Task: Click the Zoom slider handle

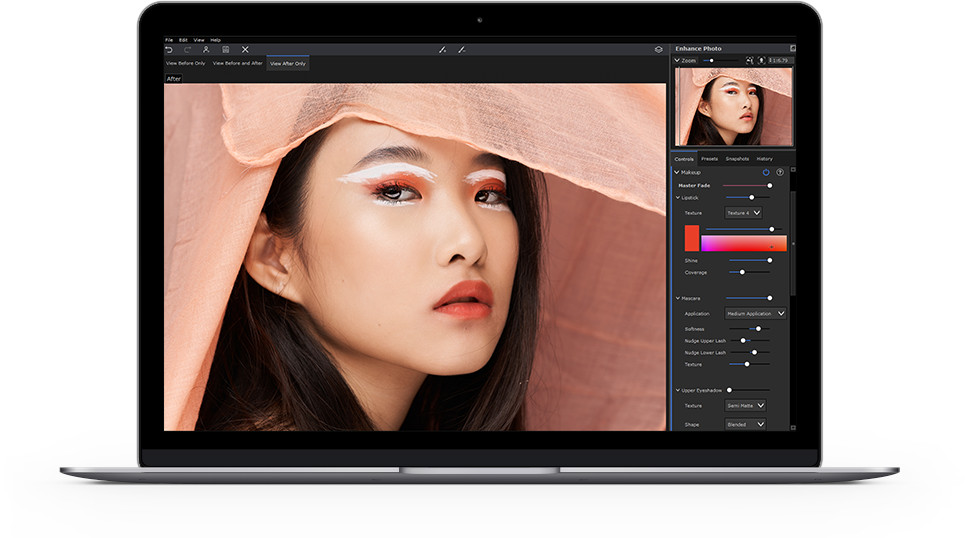Action: click(x=712, y=61)
